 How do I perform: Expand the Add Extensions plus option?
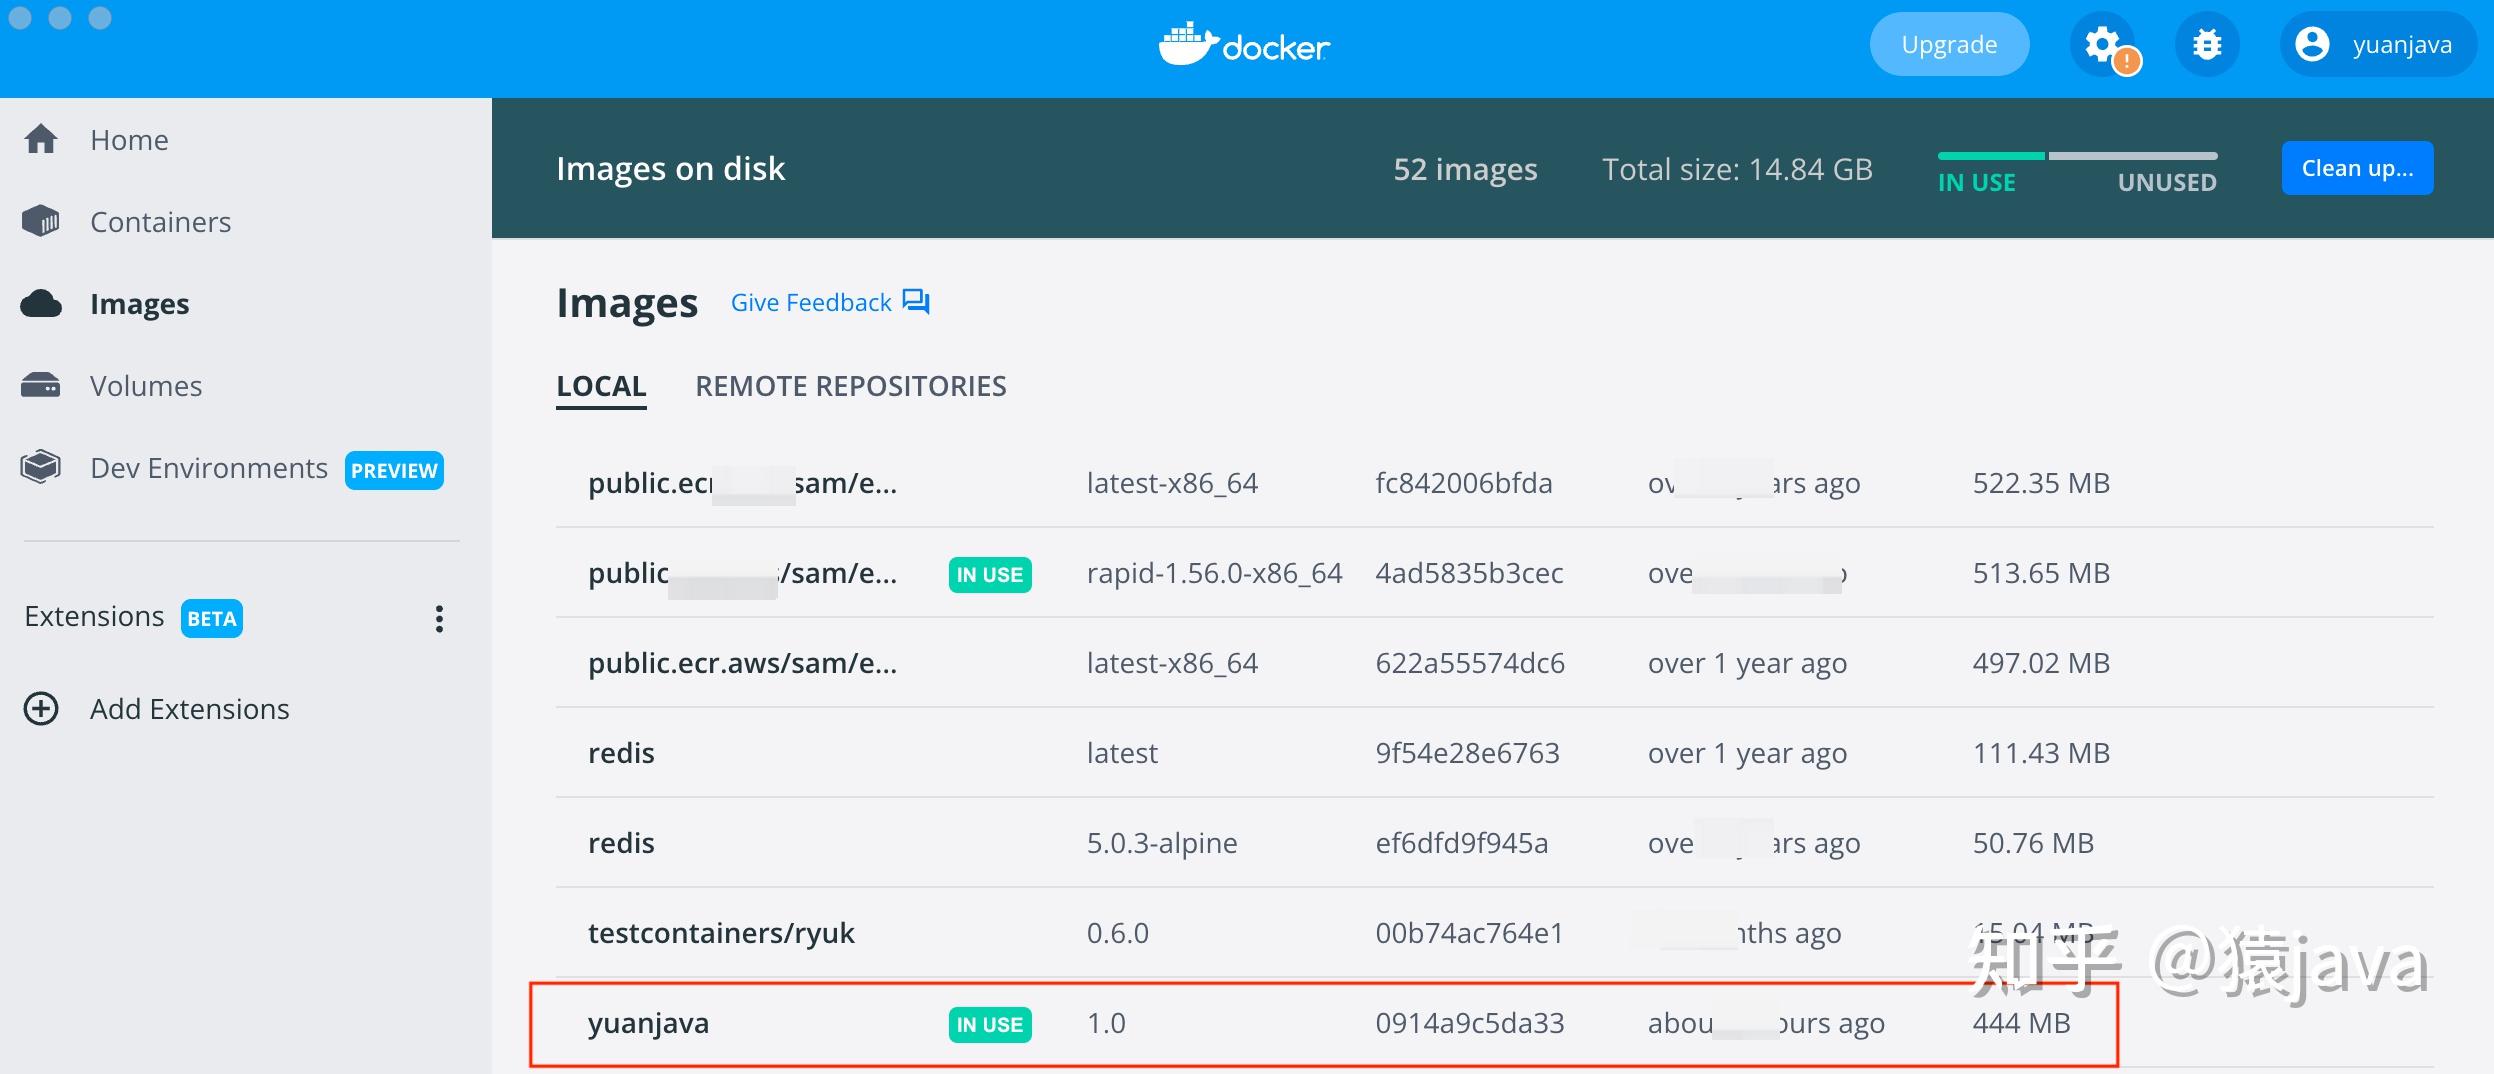pyautogui.click(x=39, y=709)
